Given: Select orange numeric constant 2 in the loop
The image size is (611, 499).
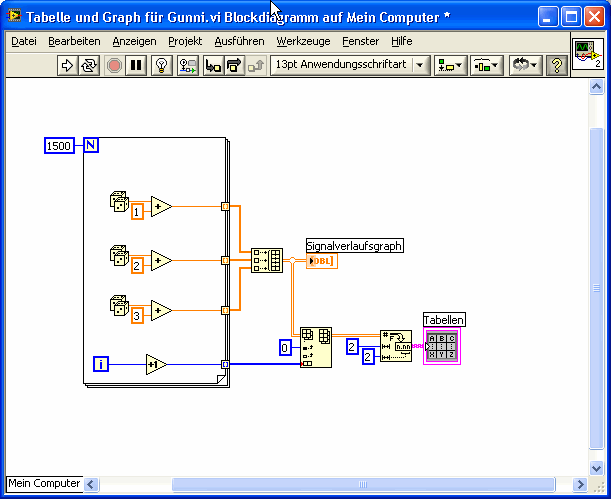Looking at the screenshot, I should coord(137,265).
